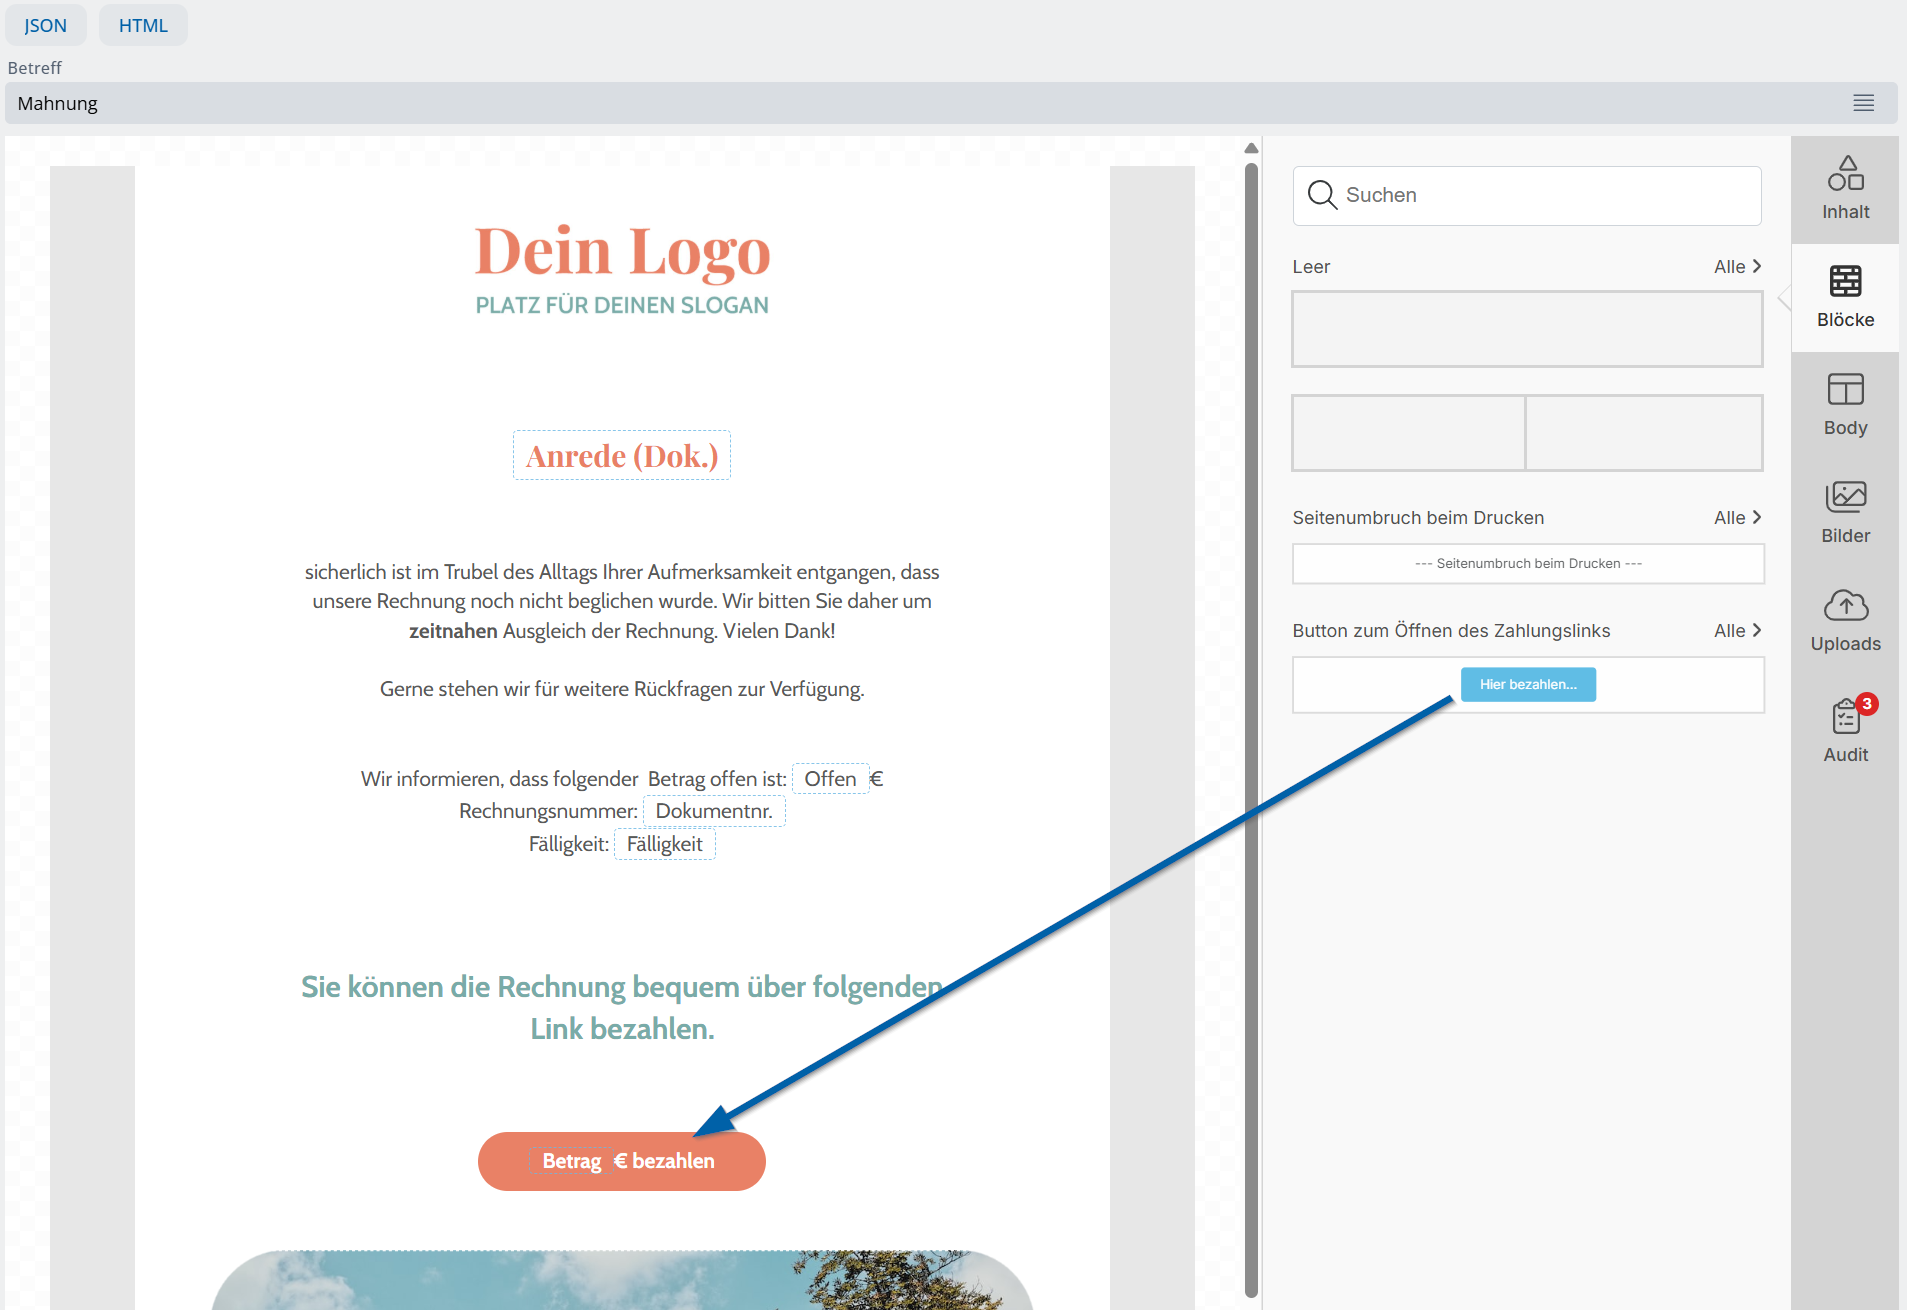Open the Inhalt content panel
Viewport: 1907px width, 1310px height.
[x=1845, y=189]
